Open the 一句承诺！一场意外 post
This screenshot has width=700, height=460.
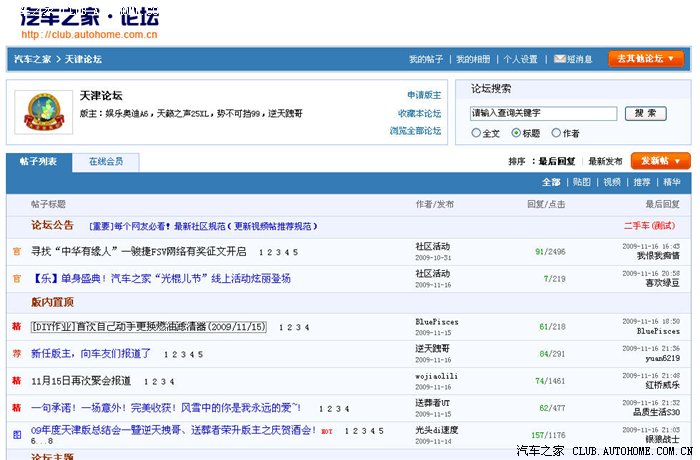click(x=166, y=408)
